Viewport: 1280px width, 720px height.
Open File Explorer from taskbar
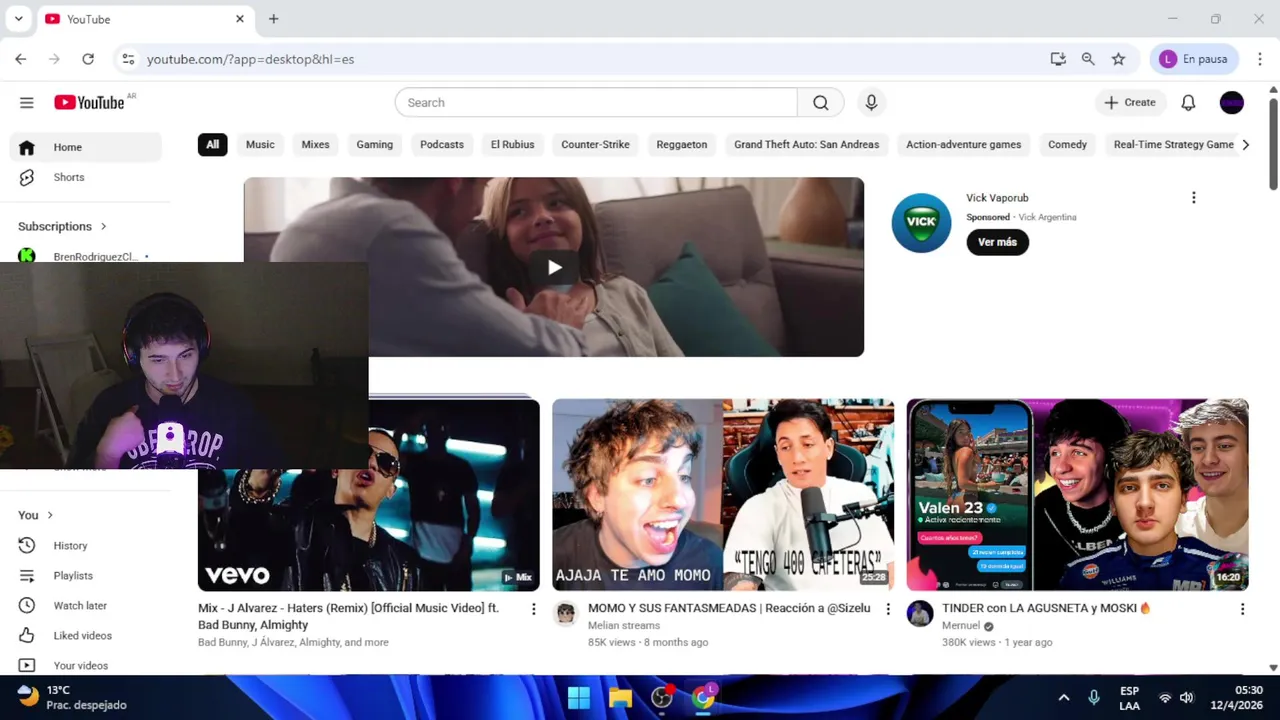[x=620, y=697]
